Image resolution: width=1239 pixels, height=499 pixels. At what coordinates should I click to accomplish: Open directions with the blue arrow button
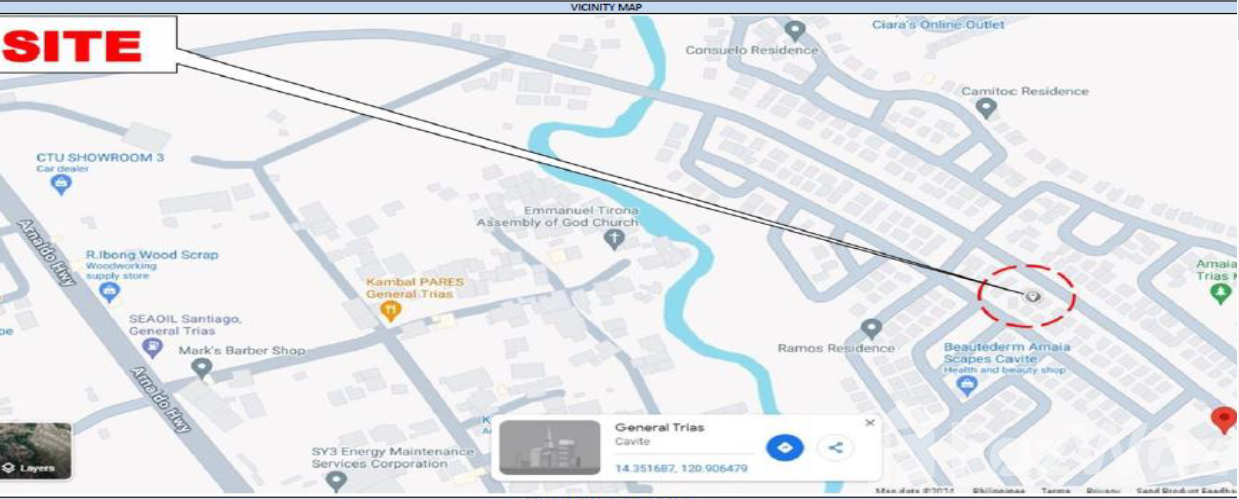[785, 448]
